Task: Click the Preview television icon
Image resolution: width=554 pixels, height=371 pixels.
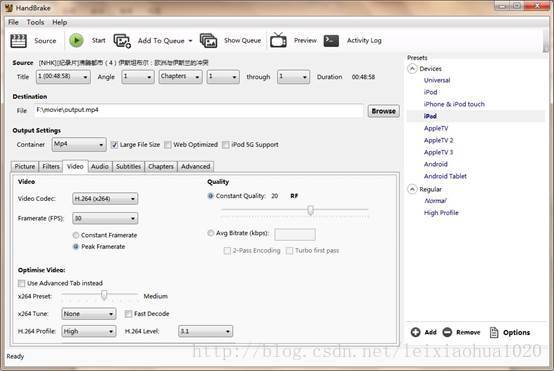Action: (278, 40)
